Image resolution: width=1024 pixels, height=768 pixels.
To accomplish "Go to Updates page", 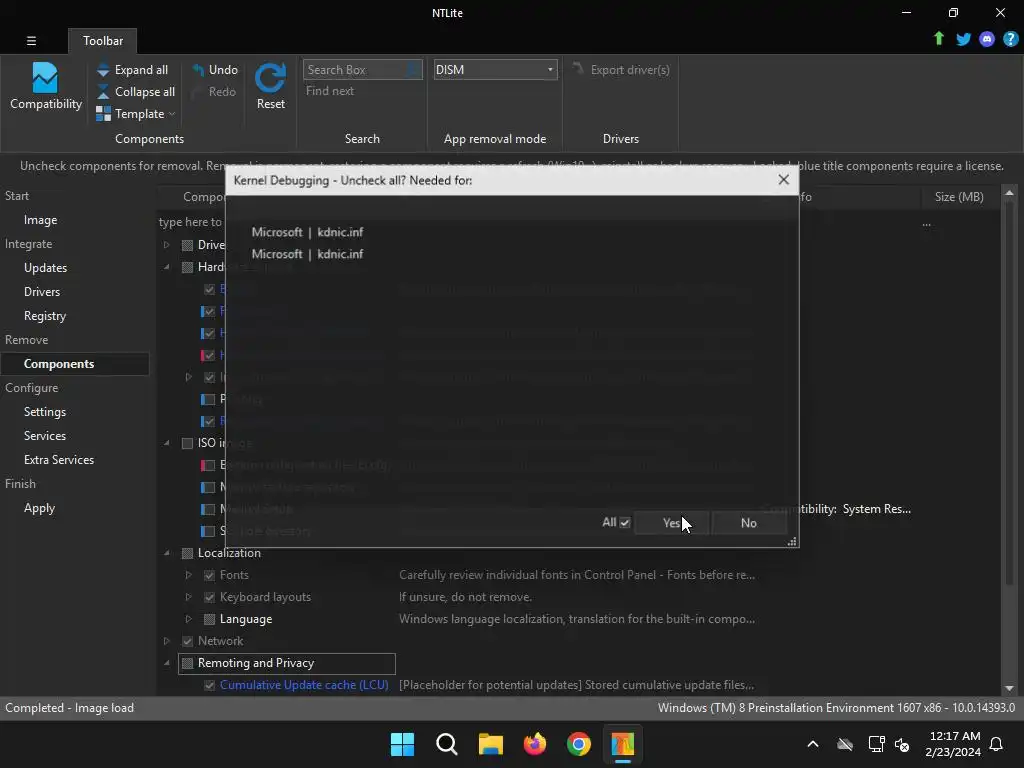I will [45, 268].
